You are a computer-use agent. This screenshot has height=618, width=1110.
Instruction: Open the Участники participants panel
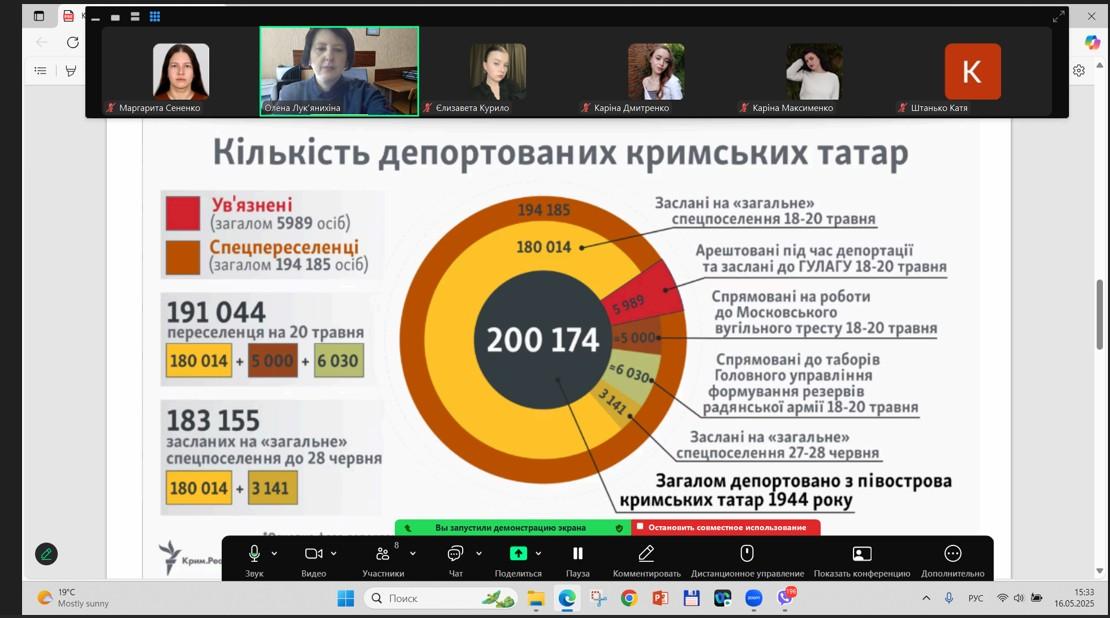point(383,559)
